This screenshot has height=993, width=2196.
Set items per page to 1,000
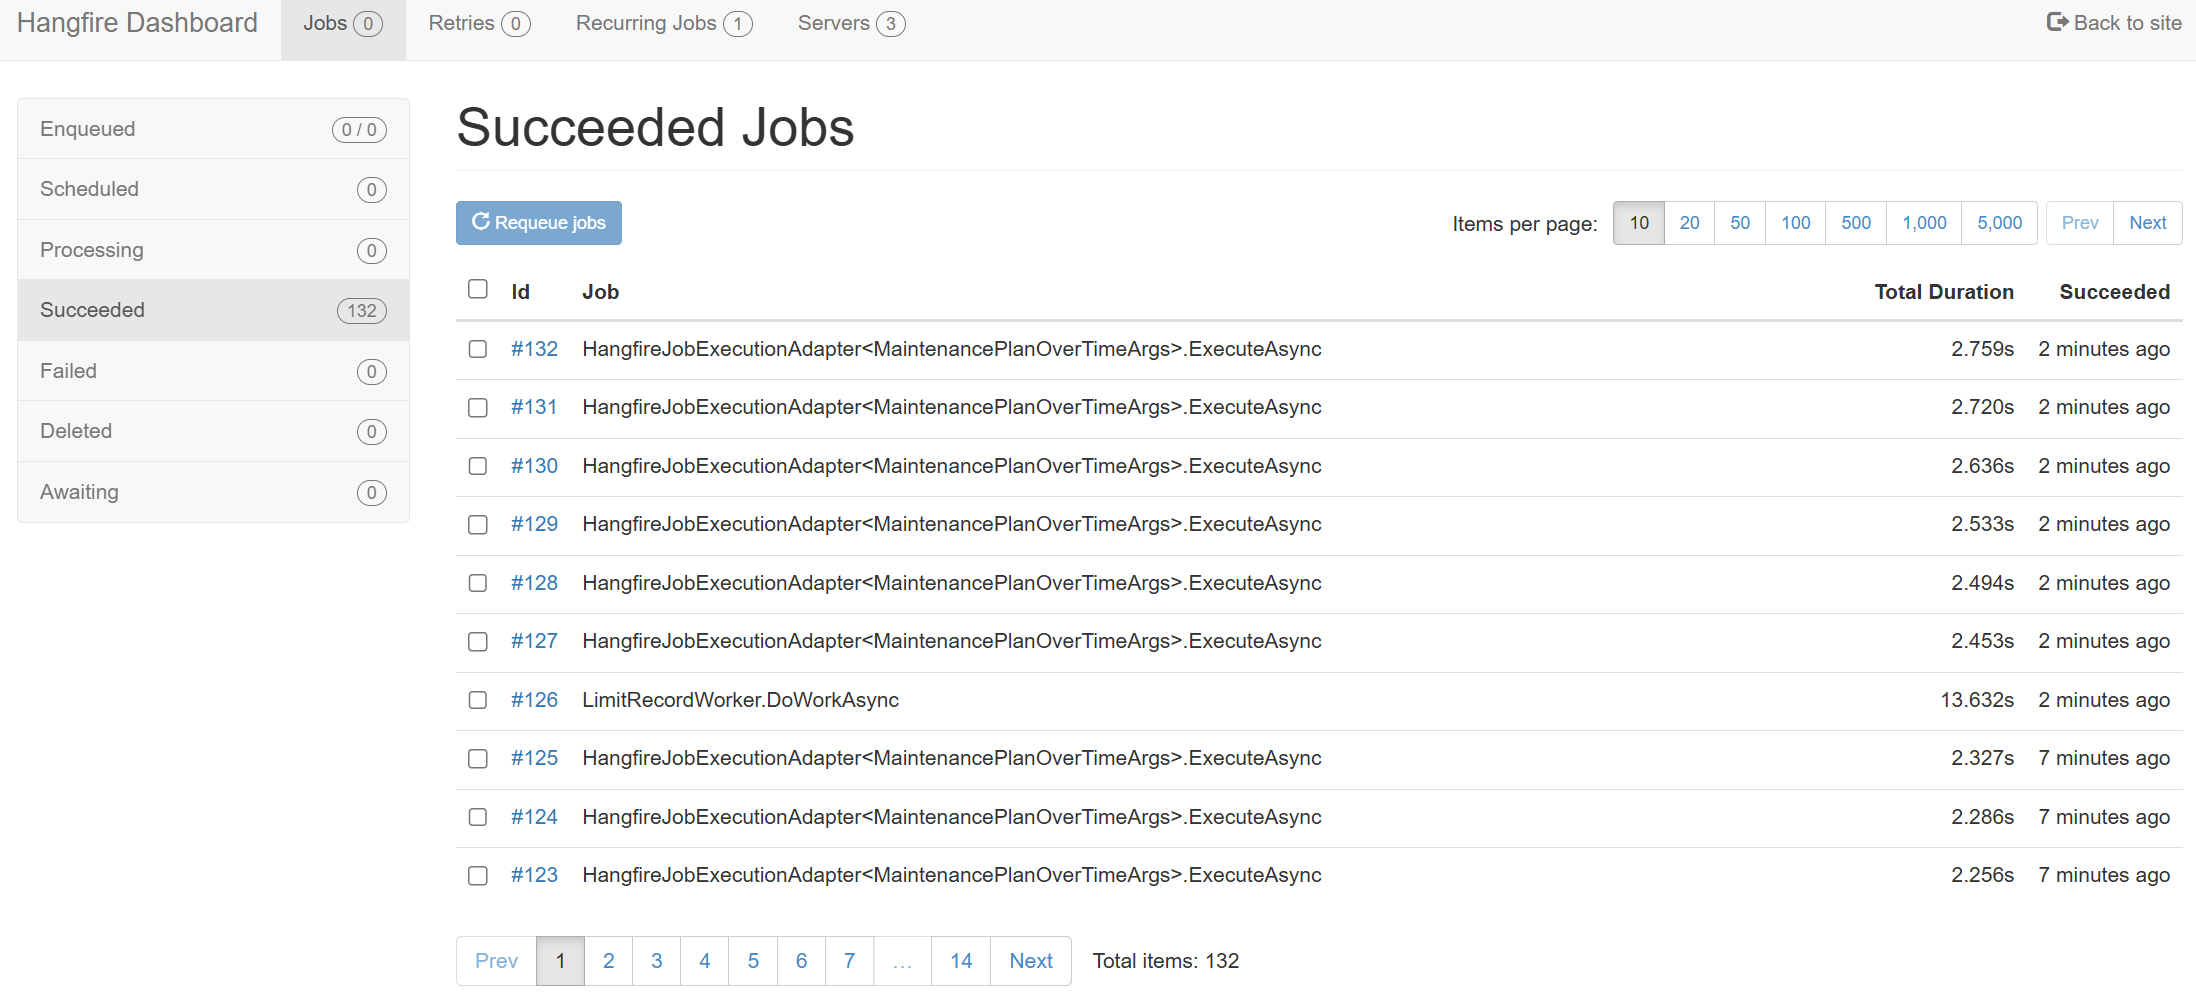1924,223
